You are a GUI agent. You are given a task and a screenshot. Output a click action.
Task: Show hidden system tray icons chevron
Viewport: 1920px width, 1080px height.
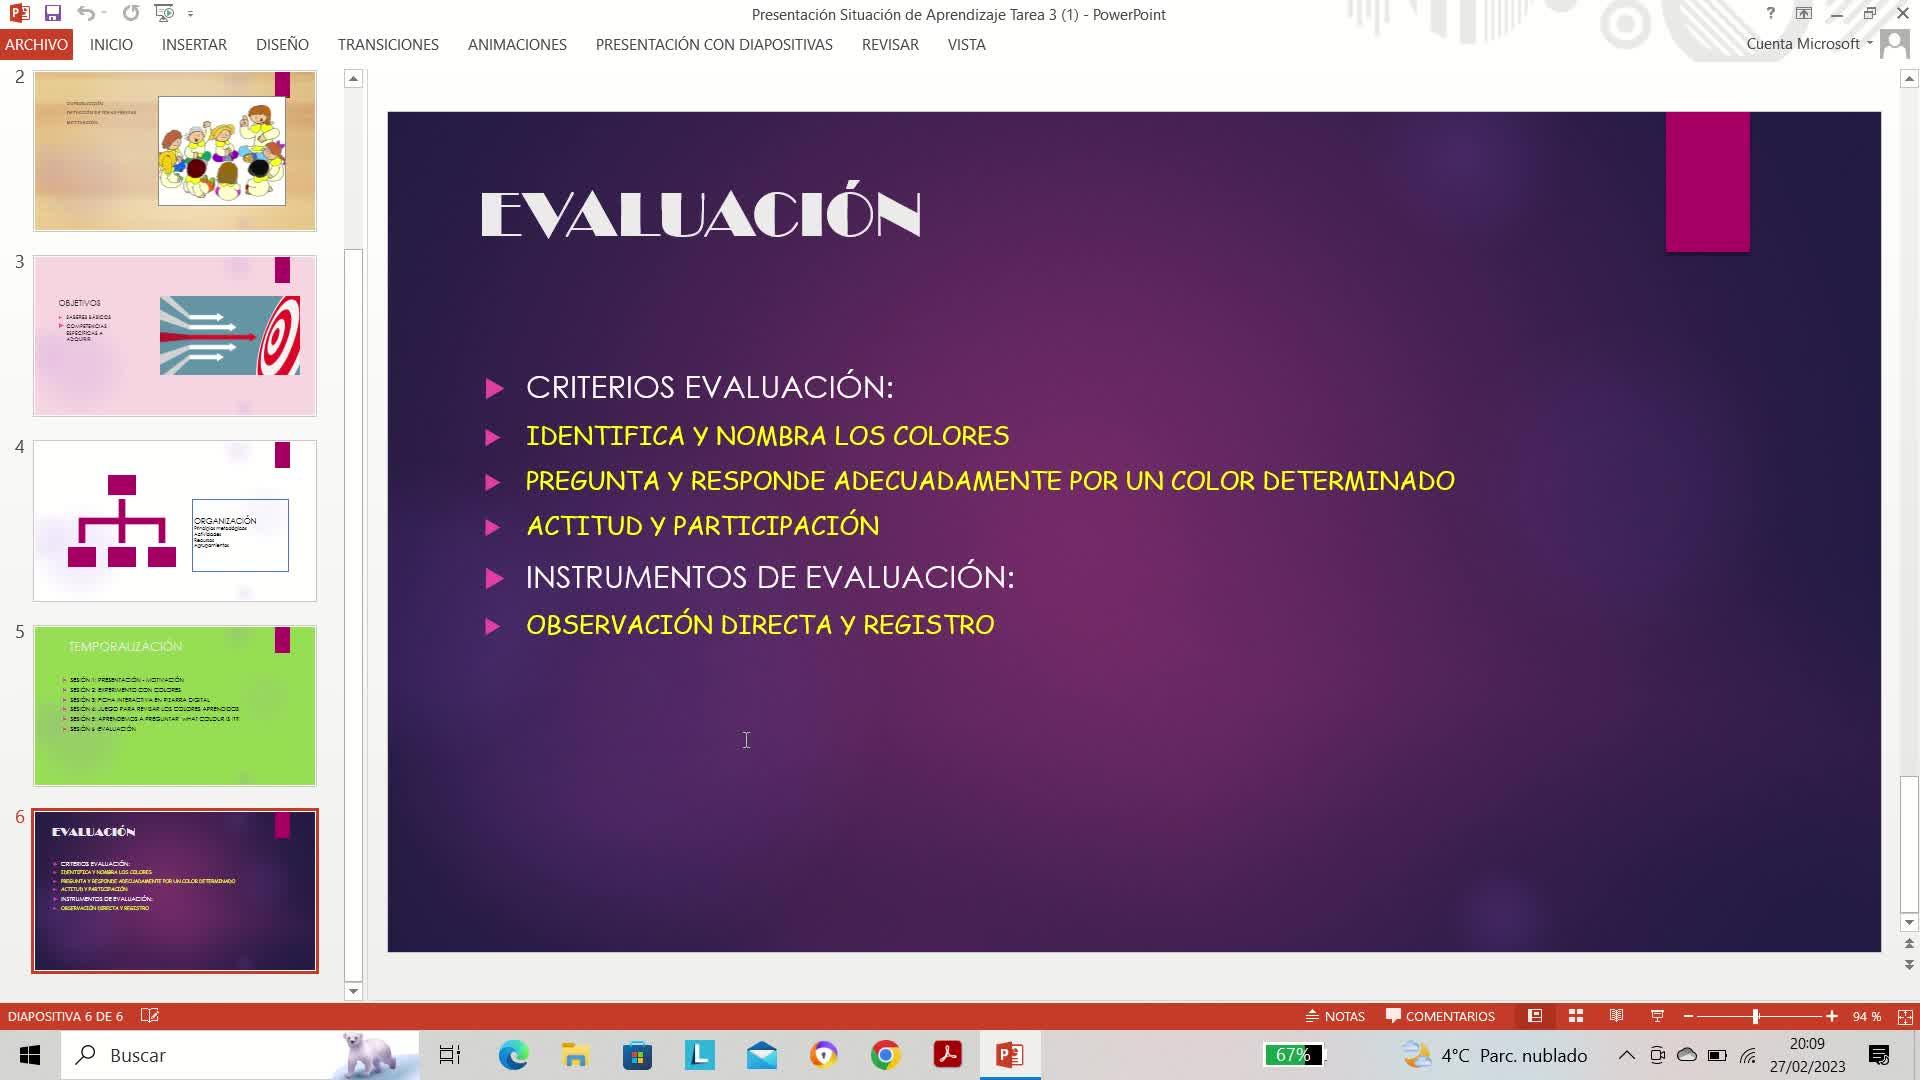1626,1055
